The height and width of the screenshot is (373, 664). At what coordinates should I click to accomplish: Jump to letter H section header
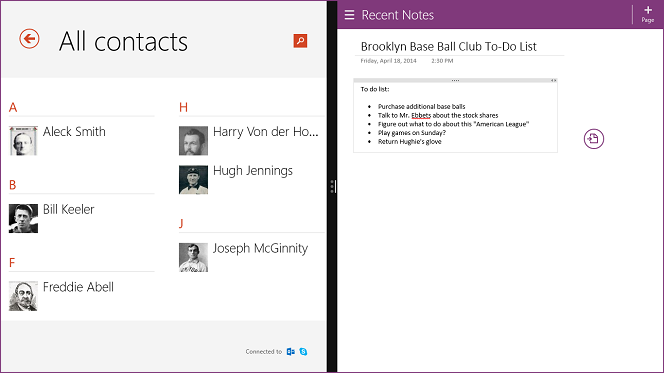[183, 108]
